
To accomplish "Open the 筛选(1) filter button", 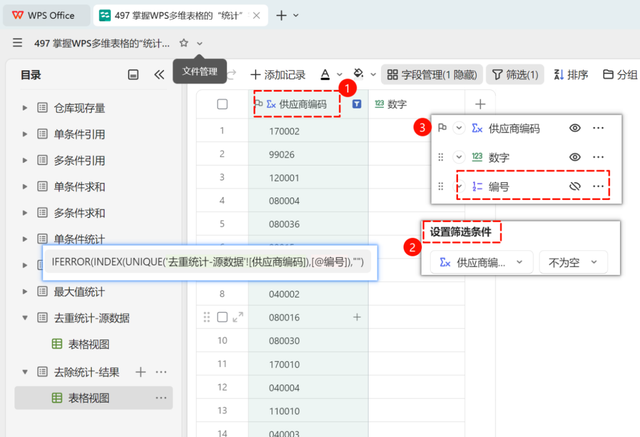I will coord(515,75).
